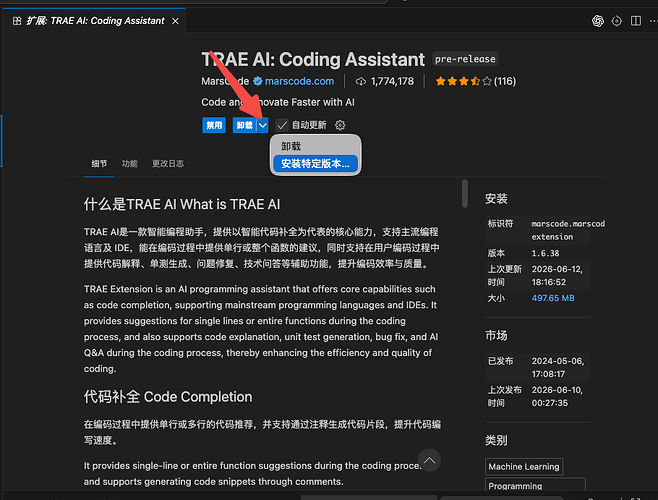658x500 pixels.
Task: Toggle the 自动更新 checkbox
Action: click(282, 125)
